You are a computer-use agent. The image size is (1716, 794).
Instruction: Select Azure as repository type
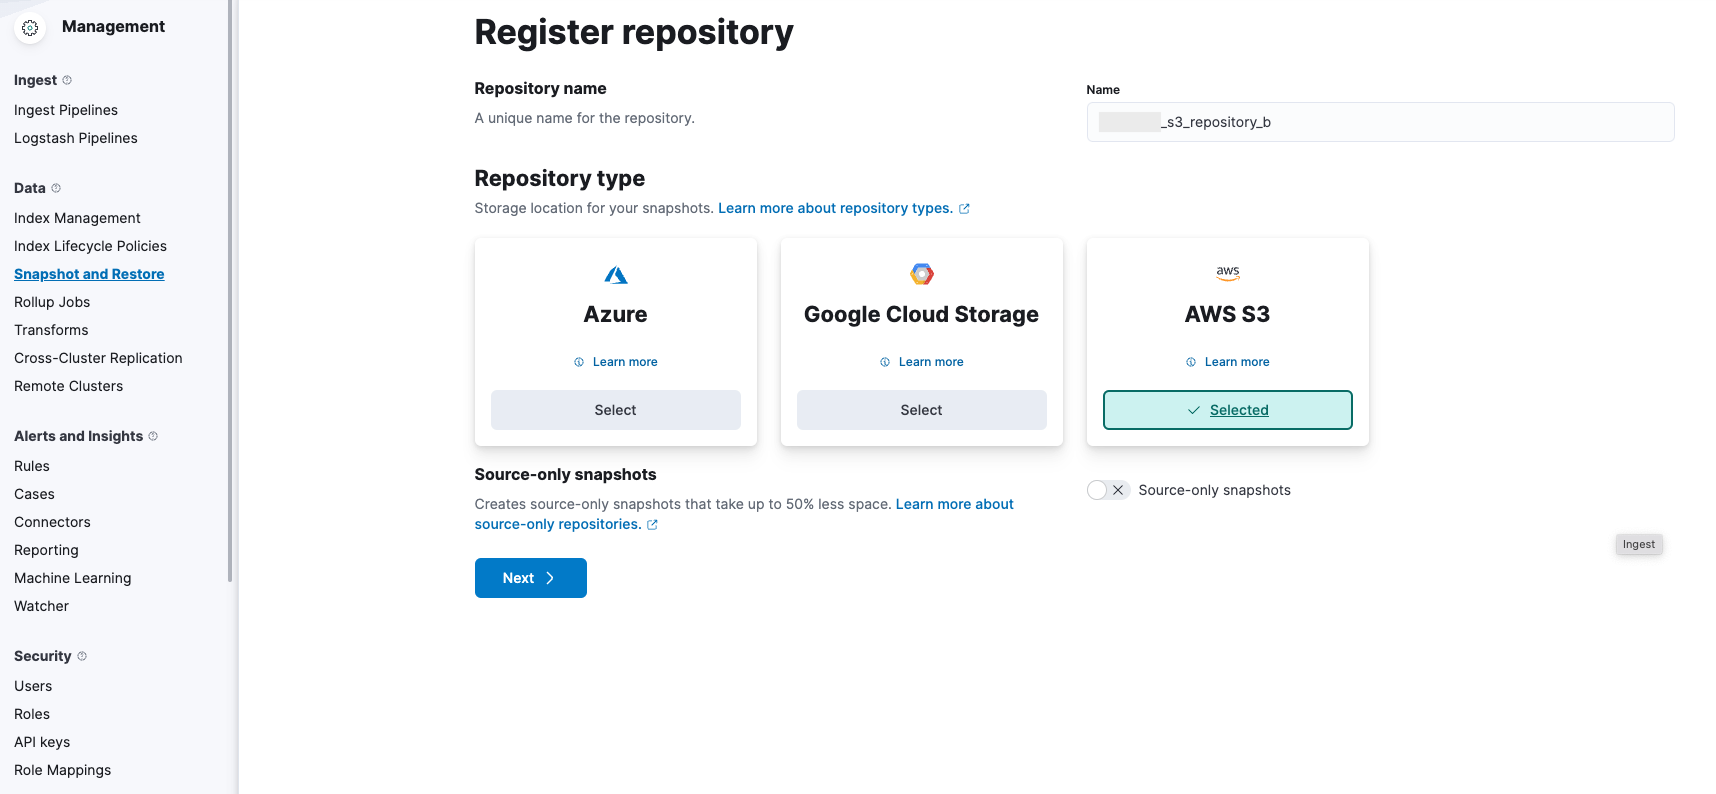(x=616, y=410)
